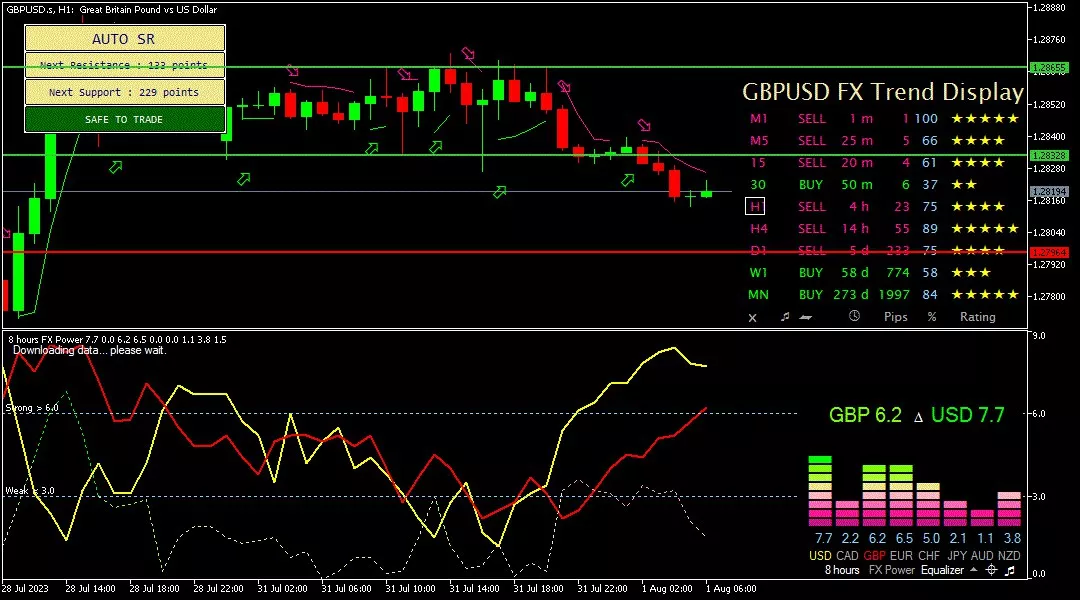Click the FX Power mode label in footer
Image resolution: width=1080 pixels, height=600 pixels.
coord(891,570)
